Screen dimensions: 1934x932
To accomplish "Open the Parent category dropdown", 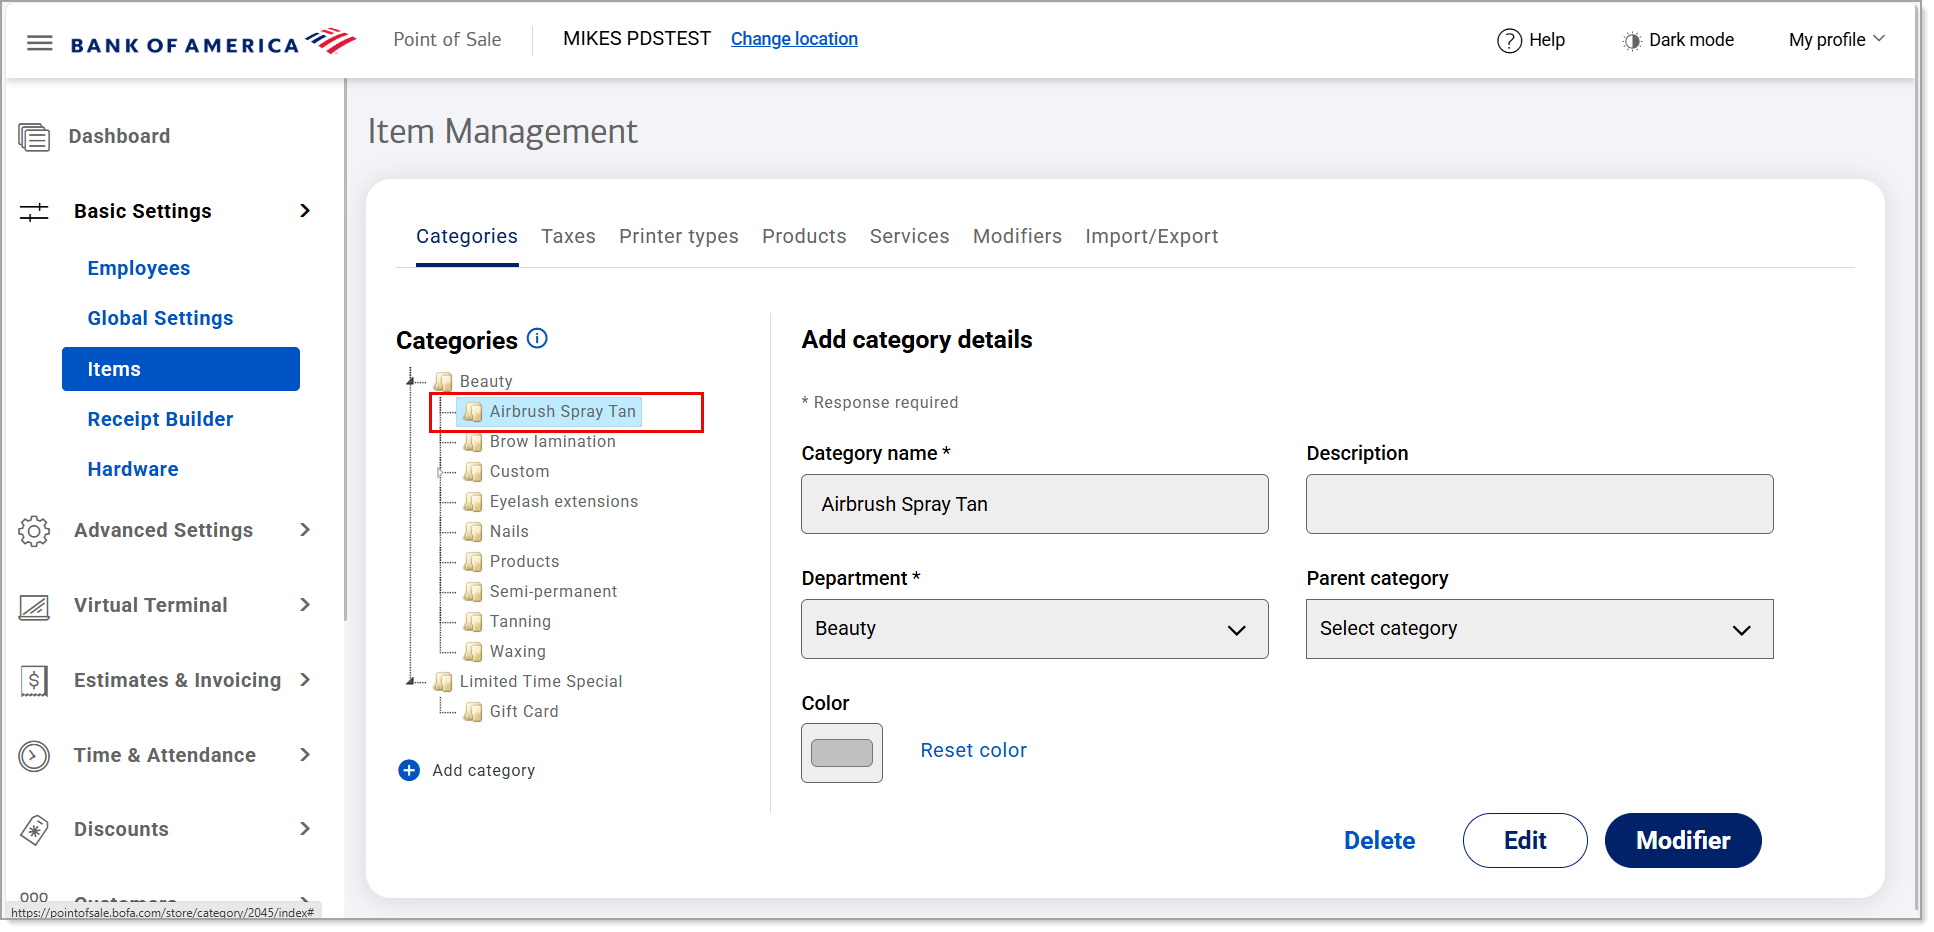I will click(x=1539, y=629).
